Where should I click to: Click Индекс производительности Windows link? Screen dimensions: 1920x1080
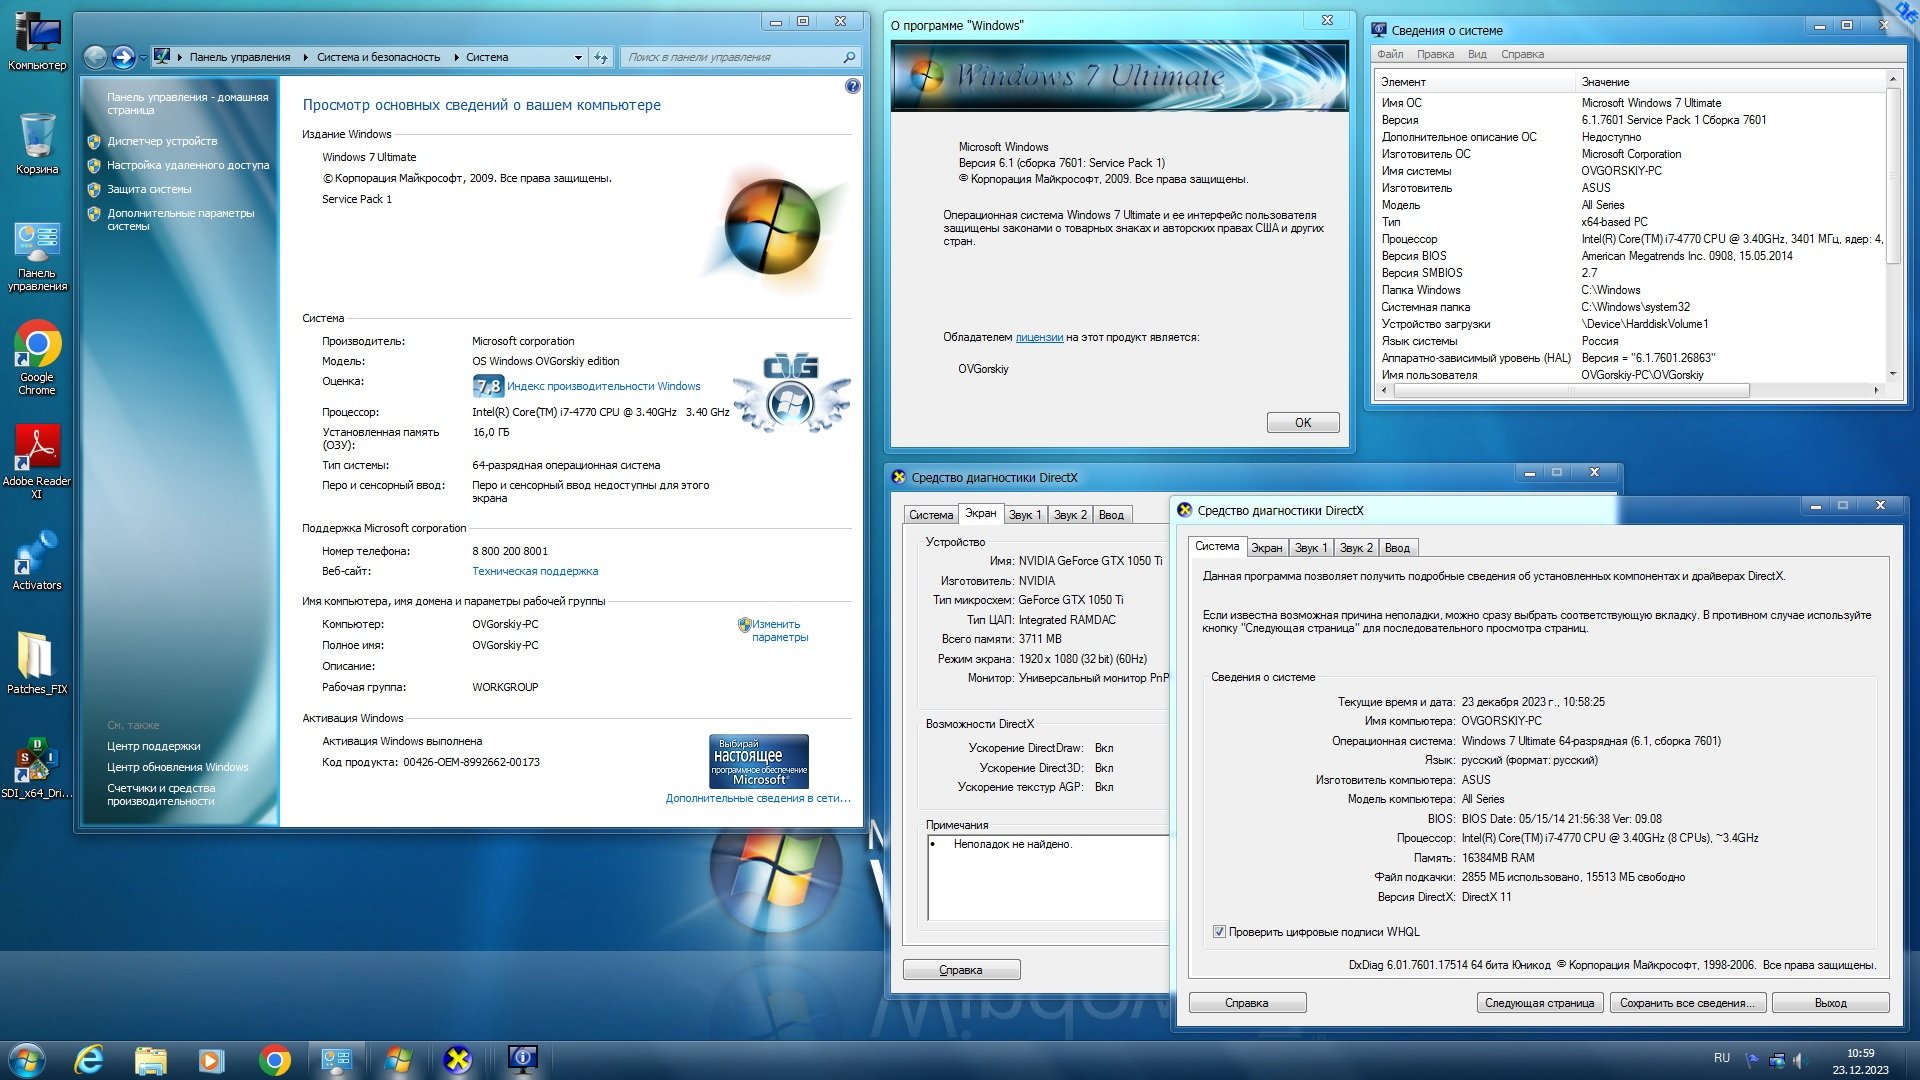click(x=603, y=385)
